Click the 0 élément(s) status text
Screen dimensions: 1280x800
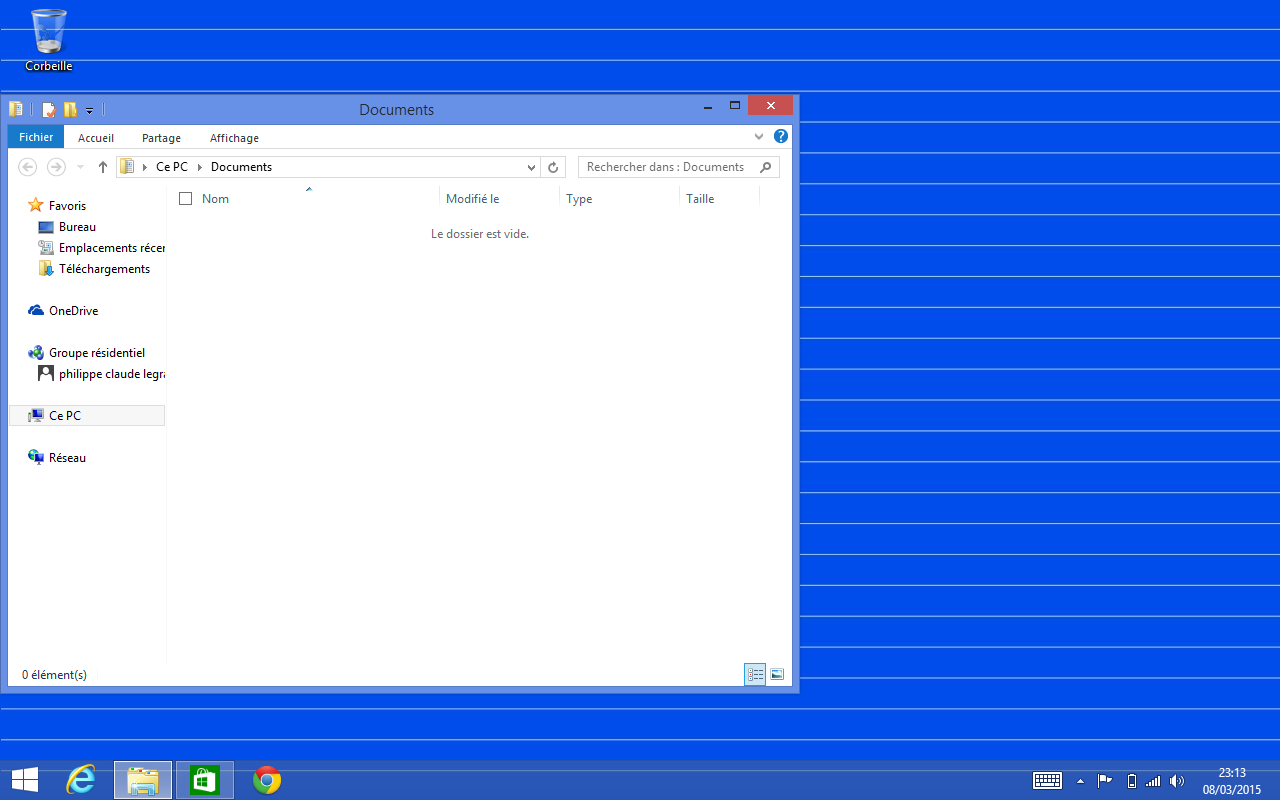point(54,675)
